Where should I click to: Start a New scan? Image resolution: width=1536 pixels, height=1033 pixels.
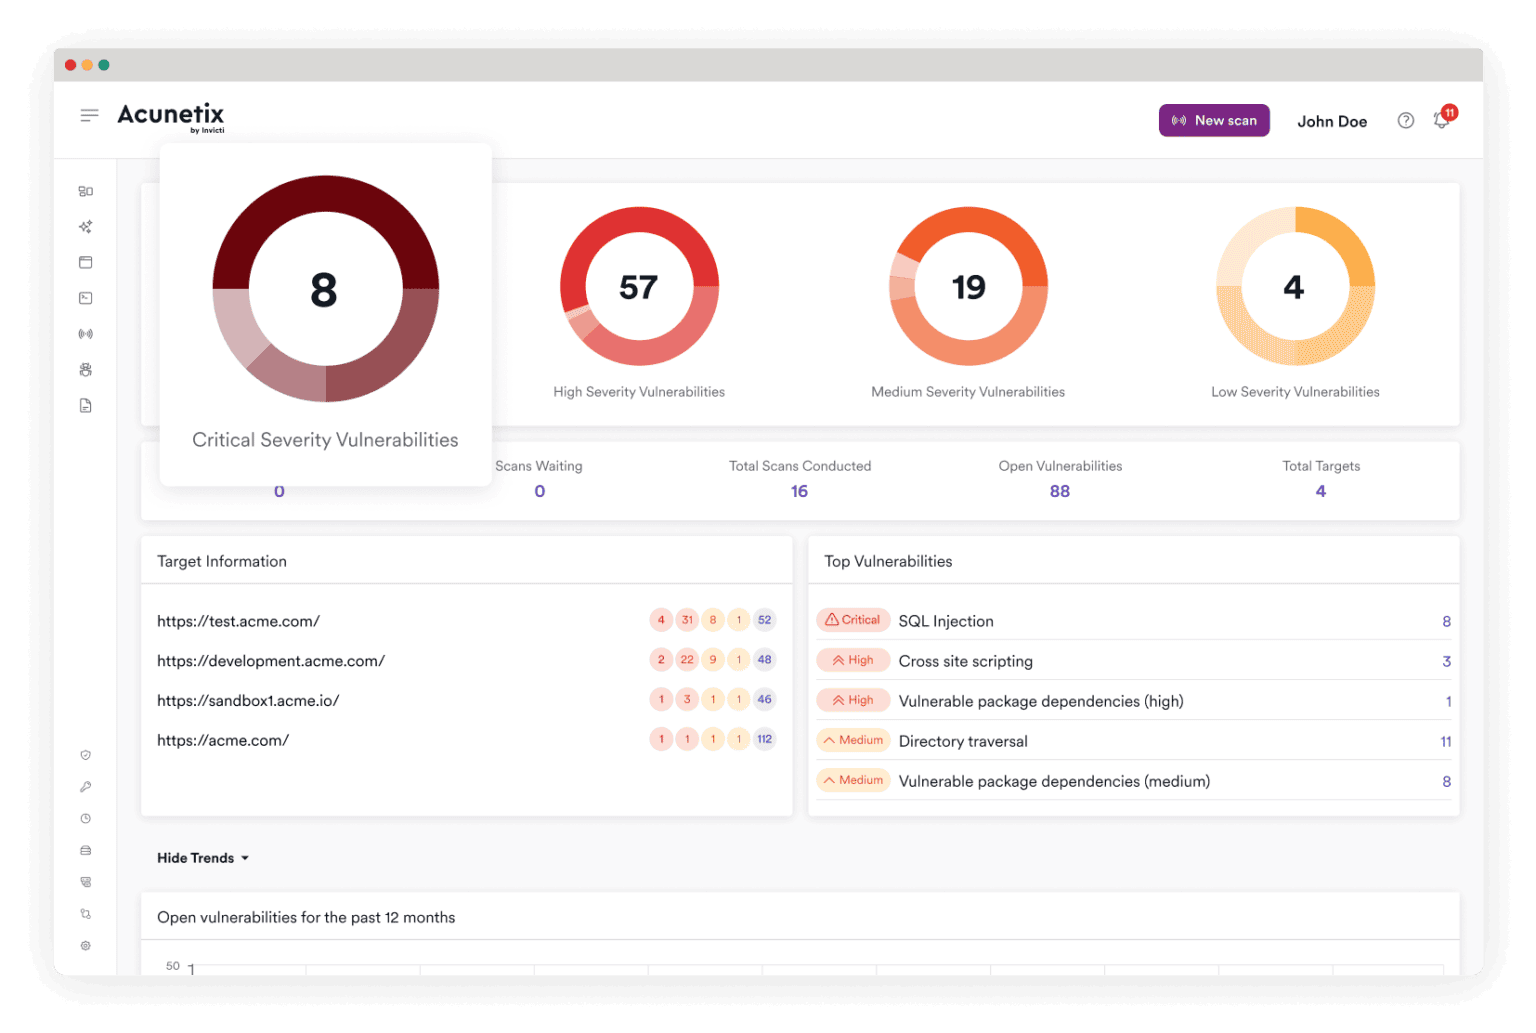(1214, 120)
